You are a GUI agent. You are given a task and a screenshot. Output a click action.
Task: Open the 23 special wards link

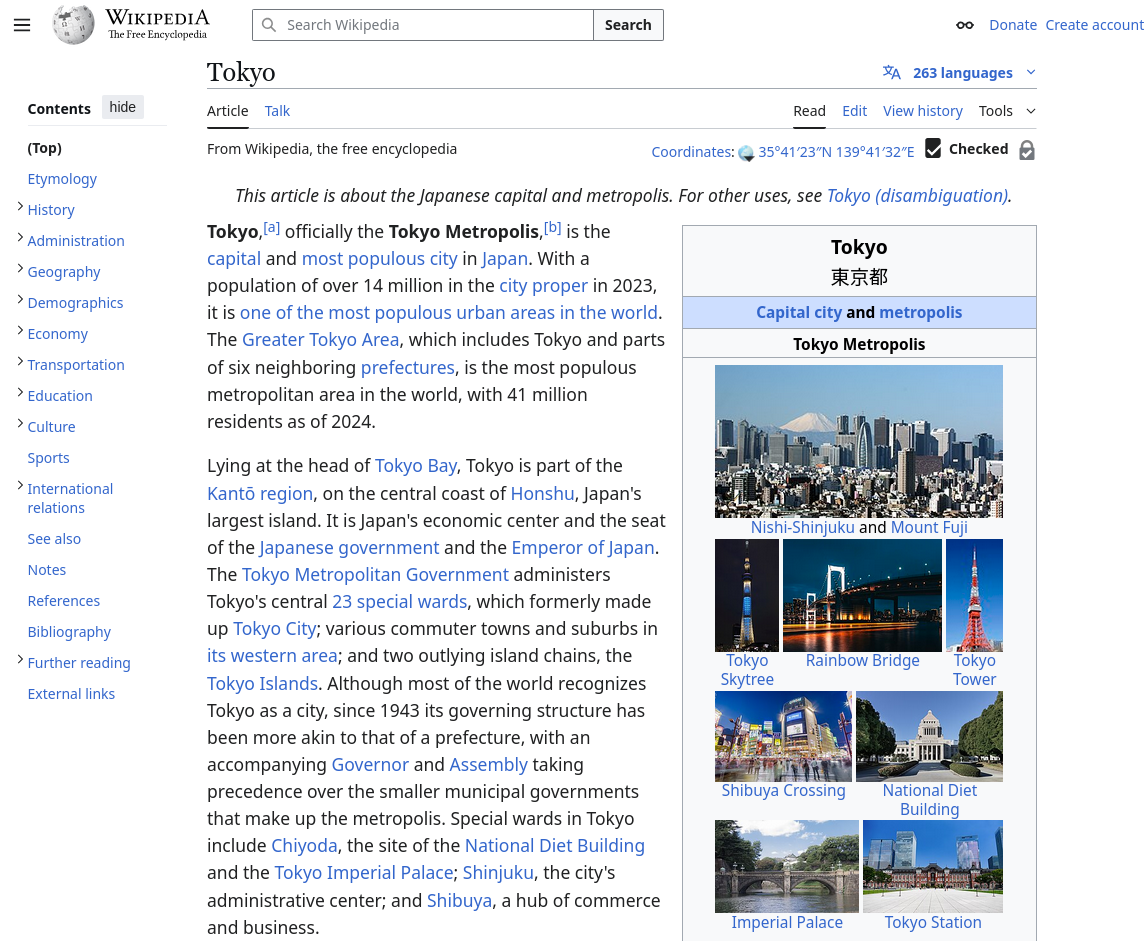pyautogui.click(x=399, y=601)
